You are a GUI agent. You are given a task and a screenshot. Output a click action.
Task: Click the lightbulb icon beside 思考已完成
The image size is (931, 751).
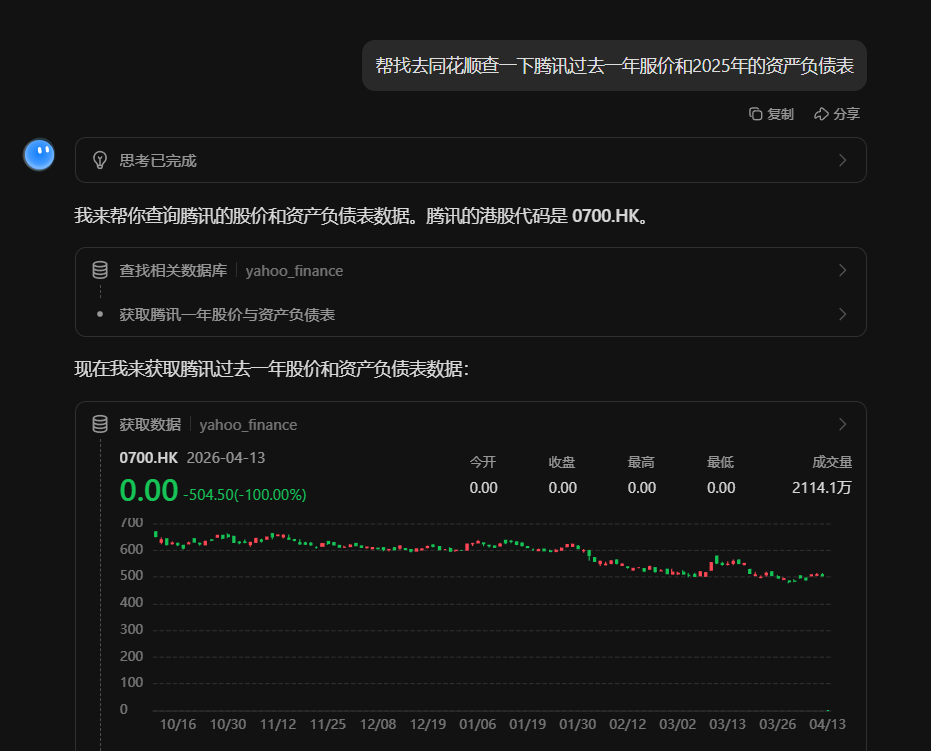[100, 160]
